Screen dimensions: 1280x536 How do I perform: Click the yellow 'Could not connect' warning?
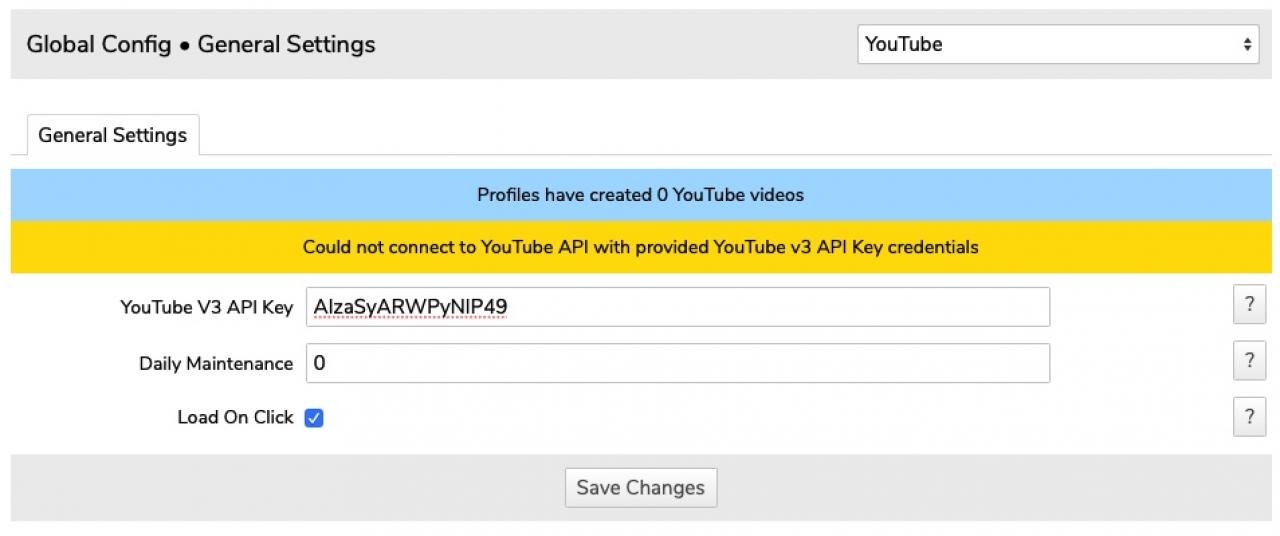click(x=640, y=246)
